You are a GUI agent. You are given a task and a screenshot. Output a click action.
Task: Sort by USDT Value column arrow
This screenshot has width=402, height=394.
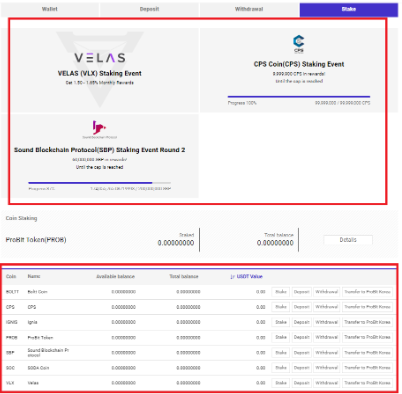click(233, 277)
